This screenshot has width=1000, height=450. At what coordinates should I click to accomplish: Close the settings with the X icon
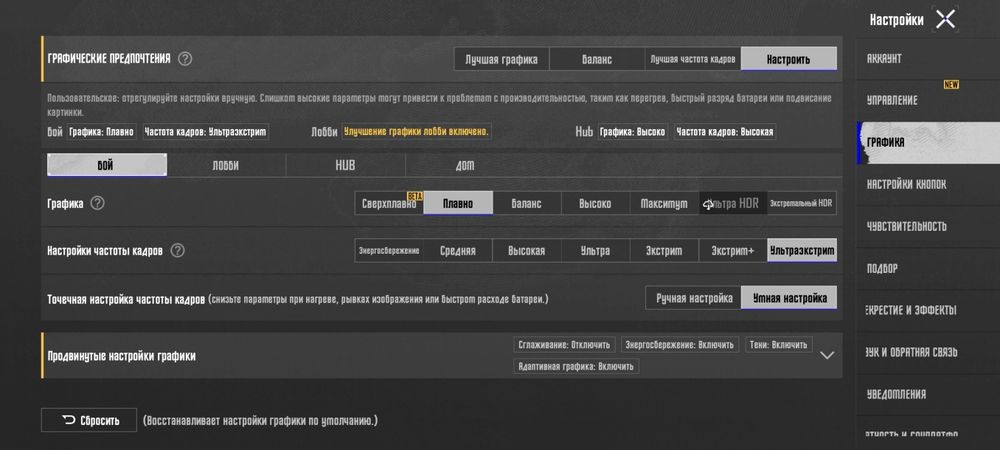[x=945, y=19]
